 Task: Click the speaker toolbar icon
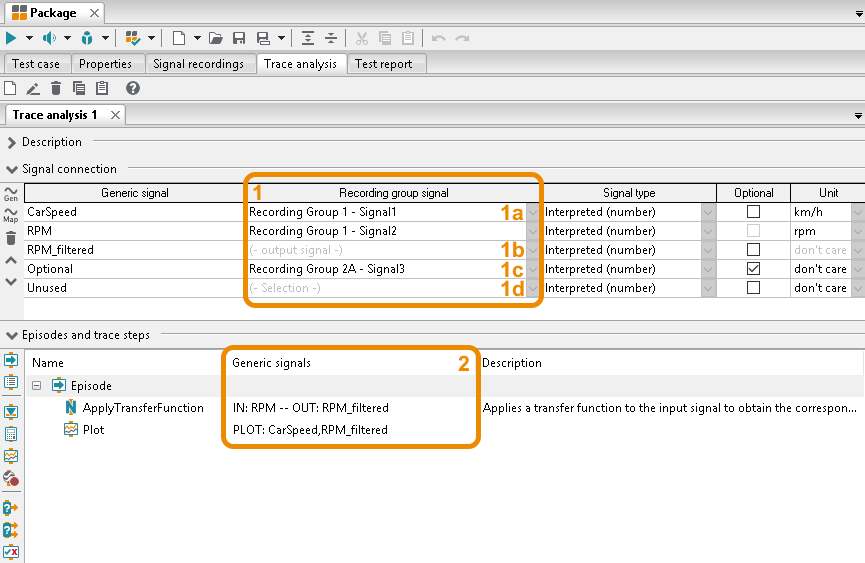tap(49, 38)
